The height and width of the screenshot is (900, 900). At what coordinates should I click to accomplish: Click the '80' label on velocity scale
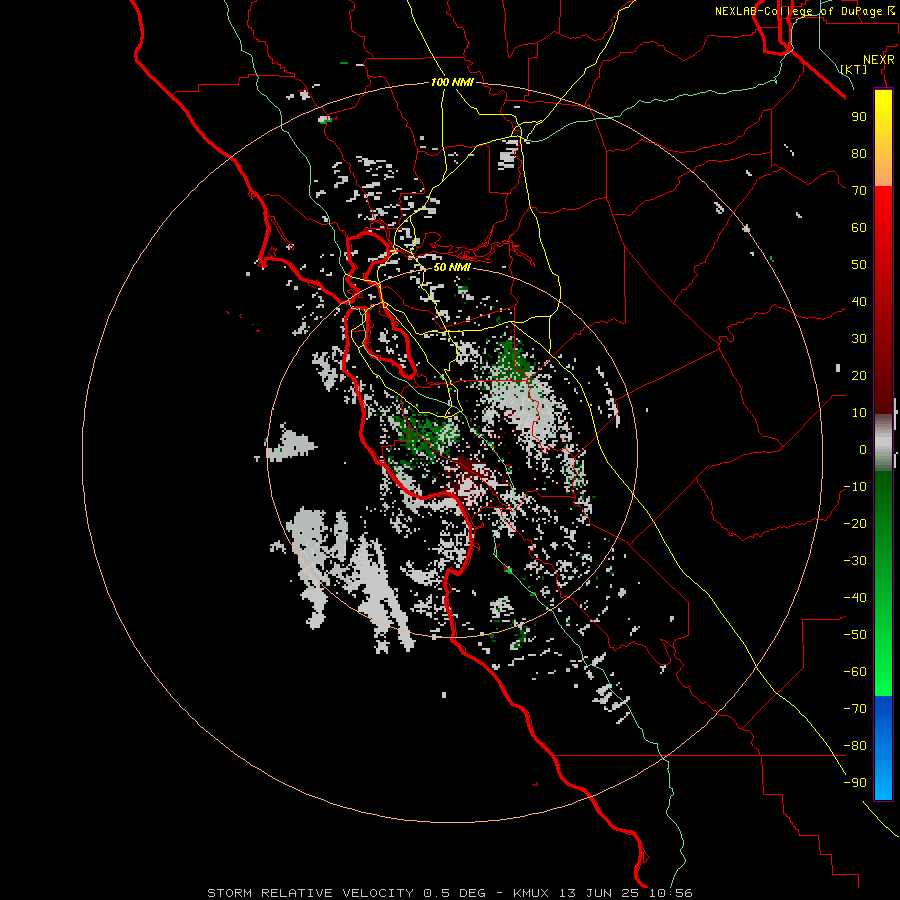coord(859,153)
